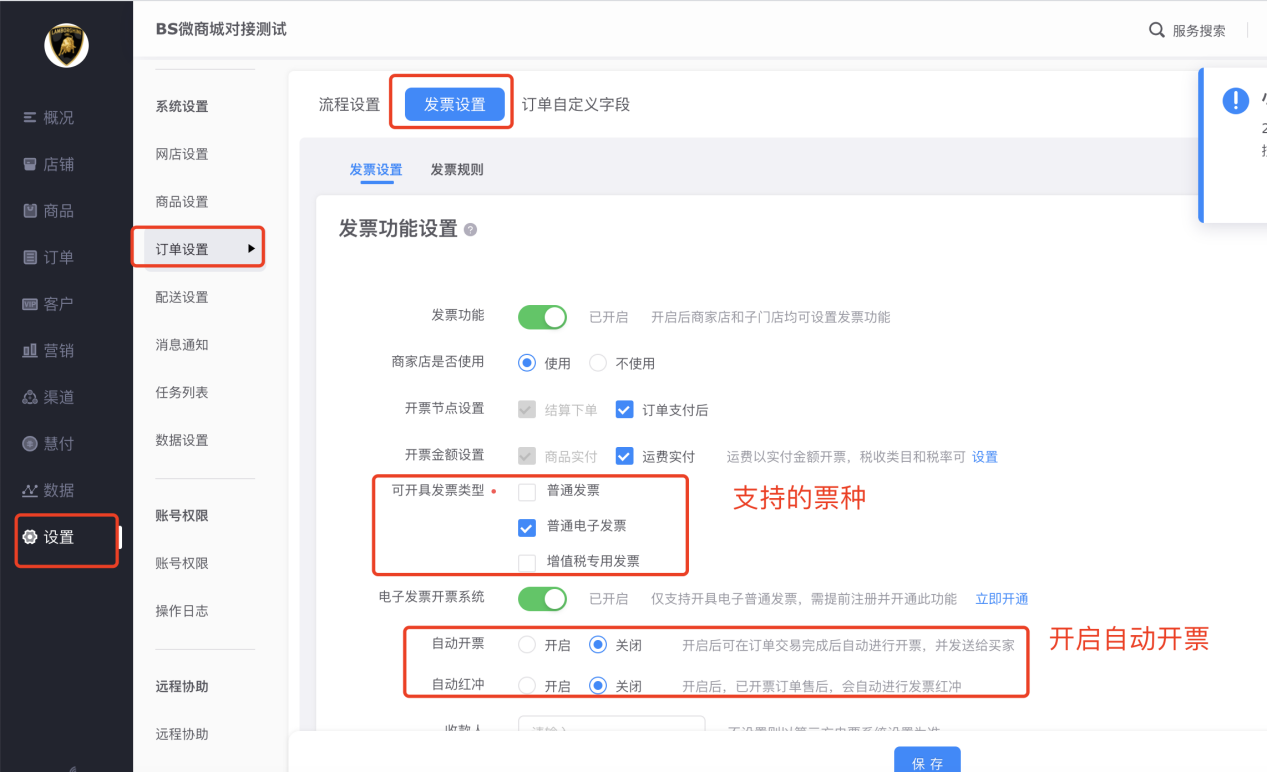
Task: Select 使用 radio for 商家店是否使用
Action: click(527, 363)
